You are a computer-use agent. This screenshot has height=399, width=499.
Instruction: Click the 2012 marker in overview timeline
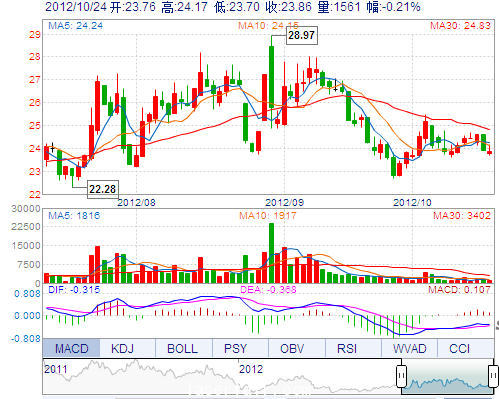[251, 369]
